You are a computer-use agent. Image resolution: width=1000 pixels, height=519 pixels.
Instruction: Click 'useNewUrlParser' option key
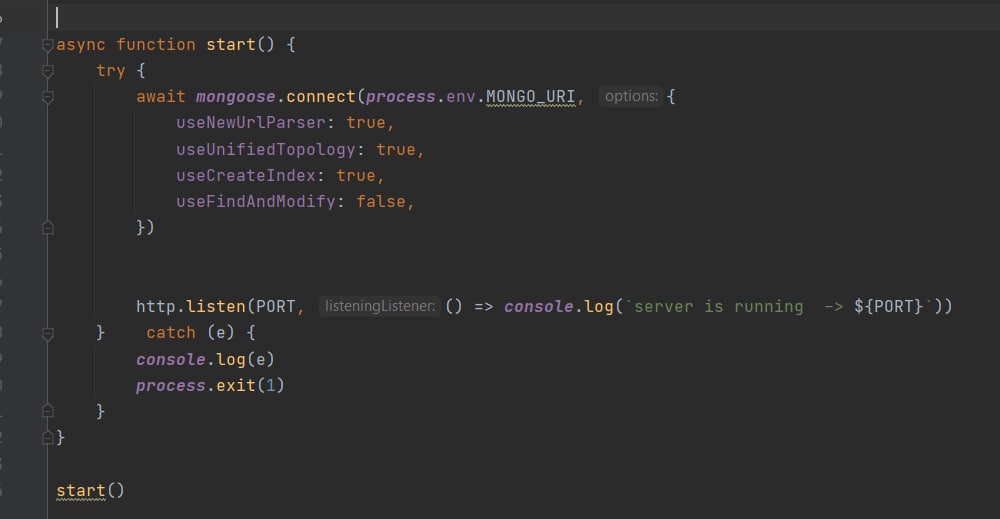251,122
